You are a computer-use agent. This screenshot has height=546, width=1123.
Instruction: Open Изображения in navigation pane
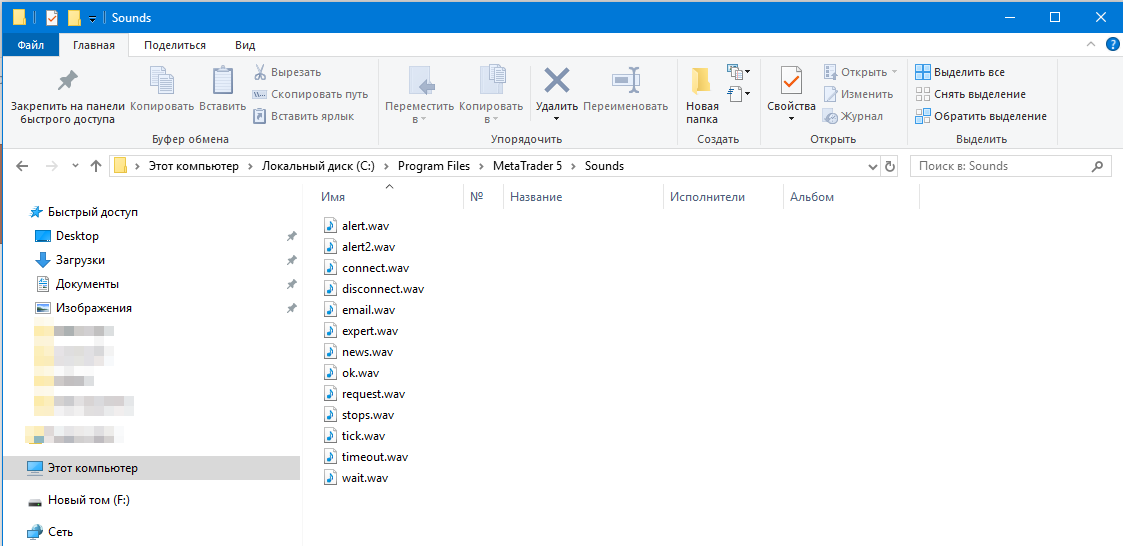tap(93, 308)
